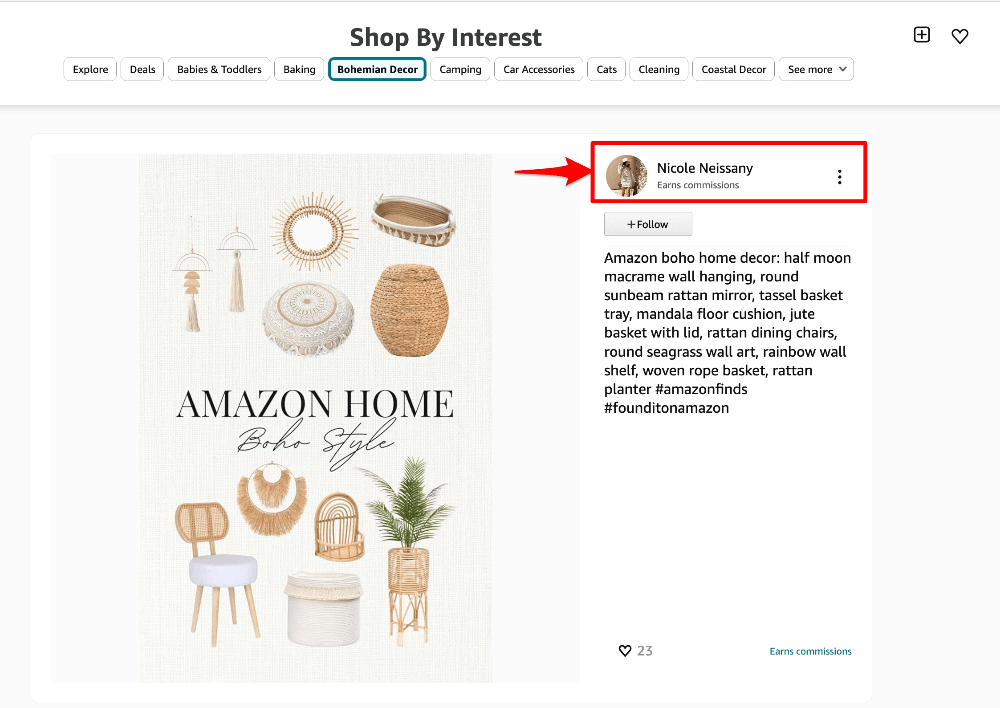Select the Cats category chip

click(606, 69)
